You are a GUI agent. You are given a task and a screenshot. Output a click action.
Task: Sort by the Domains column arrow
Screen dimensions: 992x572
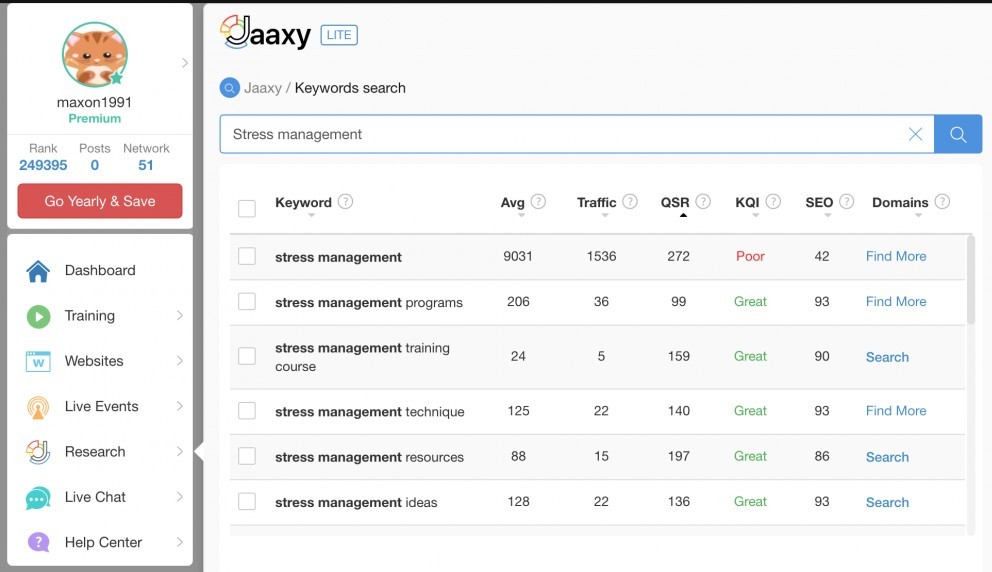click(919, 216)
